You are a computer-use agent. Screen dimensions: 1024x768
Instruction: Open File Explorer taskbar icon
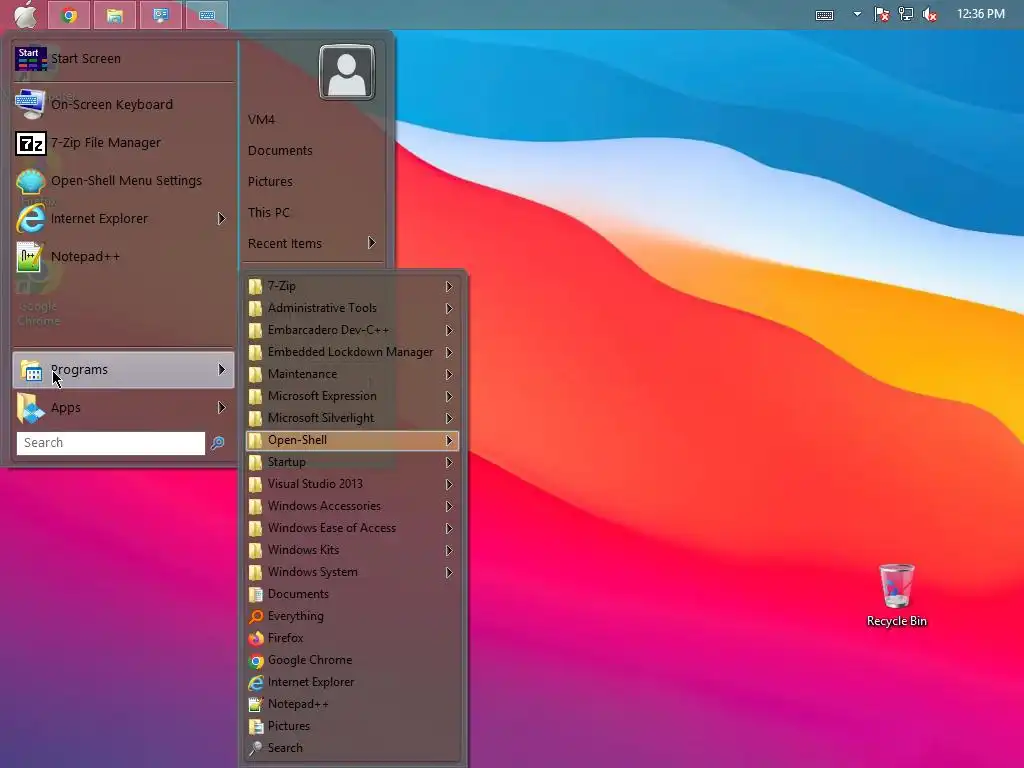[115, 15]
